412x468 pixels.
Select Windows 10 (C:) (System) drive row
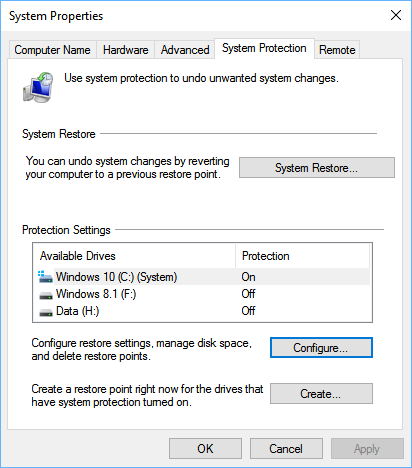point(203,277)
